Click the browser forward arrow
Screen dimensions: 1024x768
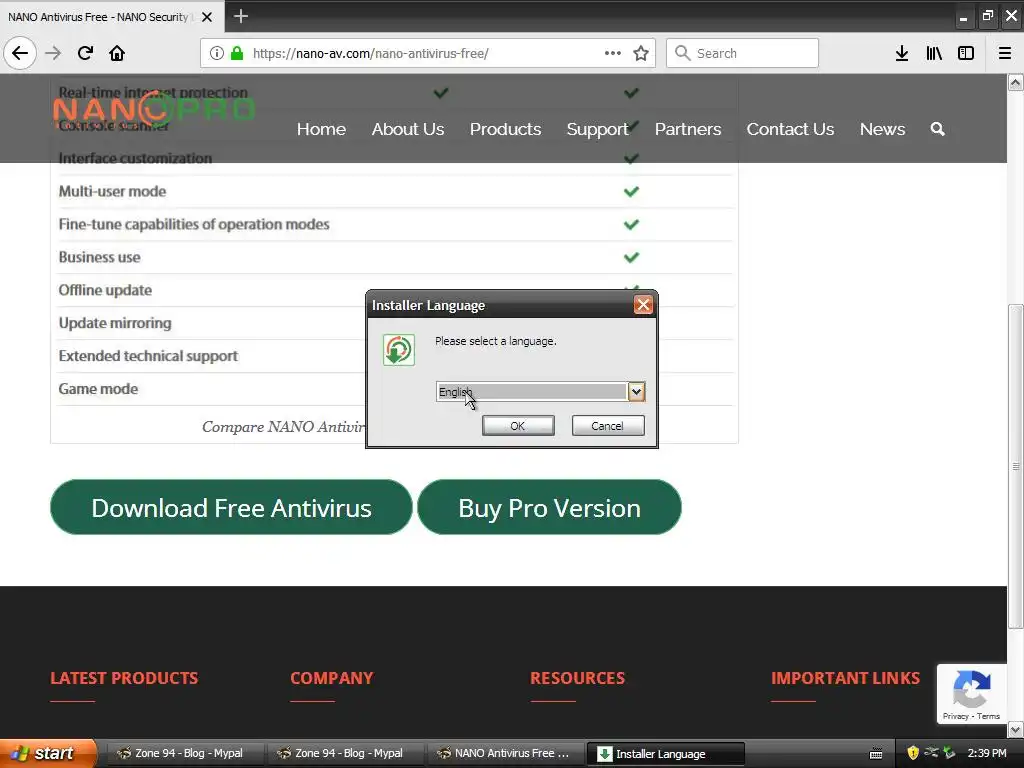pos(53,53)
